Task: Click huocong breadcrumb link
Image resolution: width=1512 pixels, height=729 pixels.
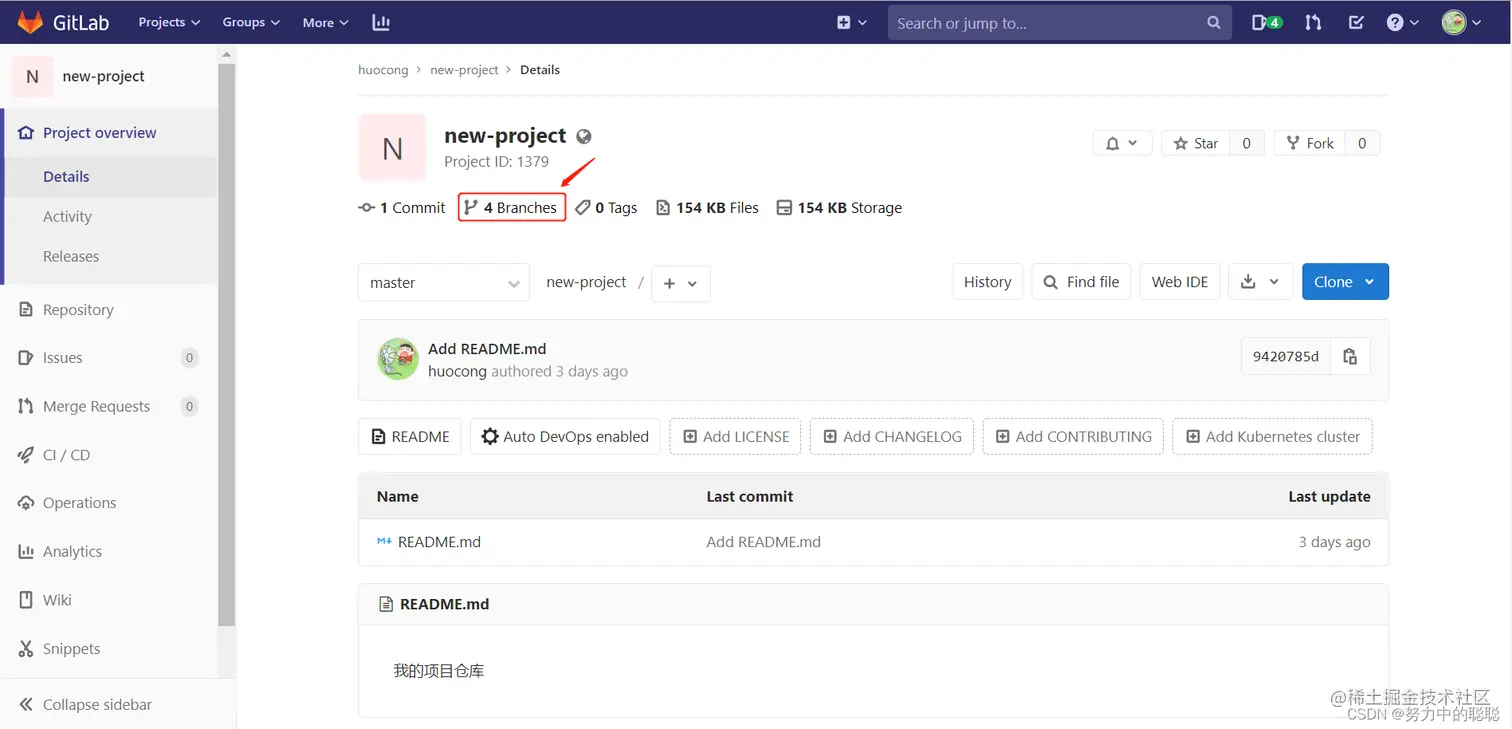Action: (383, 70)
